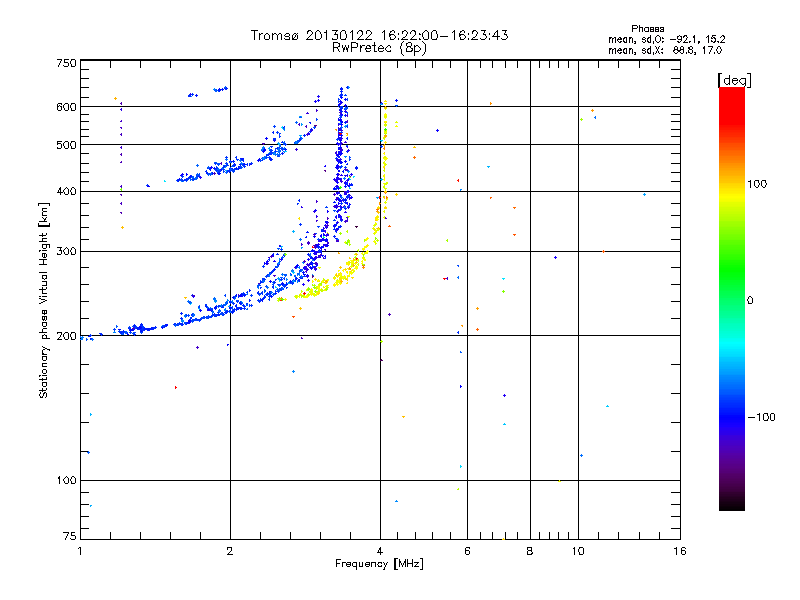Click the 100 km height axis label
800x600 pixels.
(66, 480)
